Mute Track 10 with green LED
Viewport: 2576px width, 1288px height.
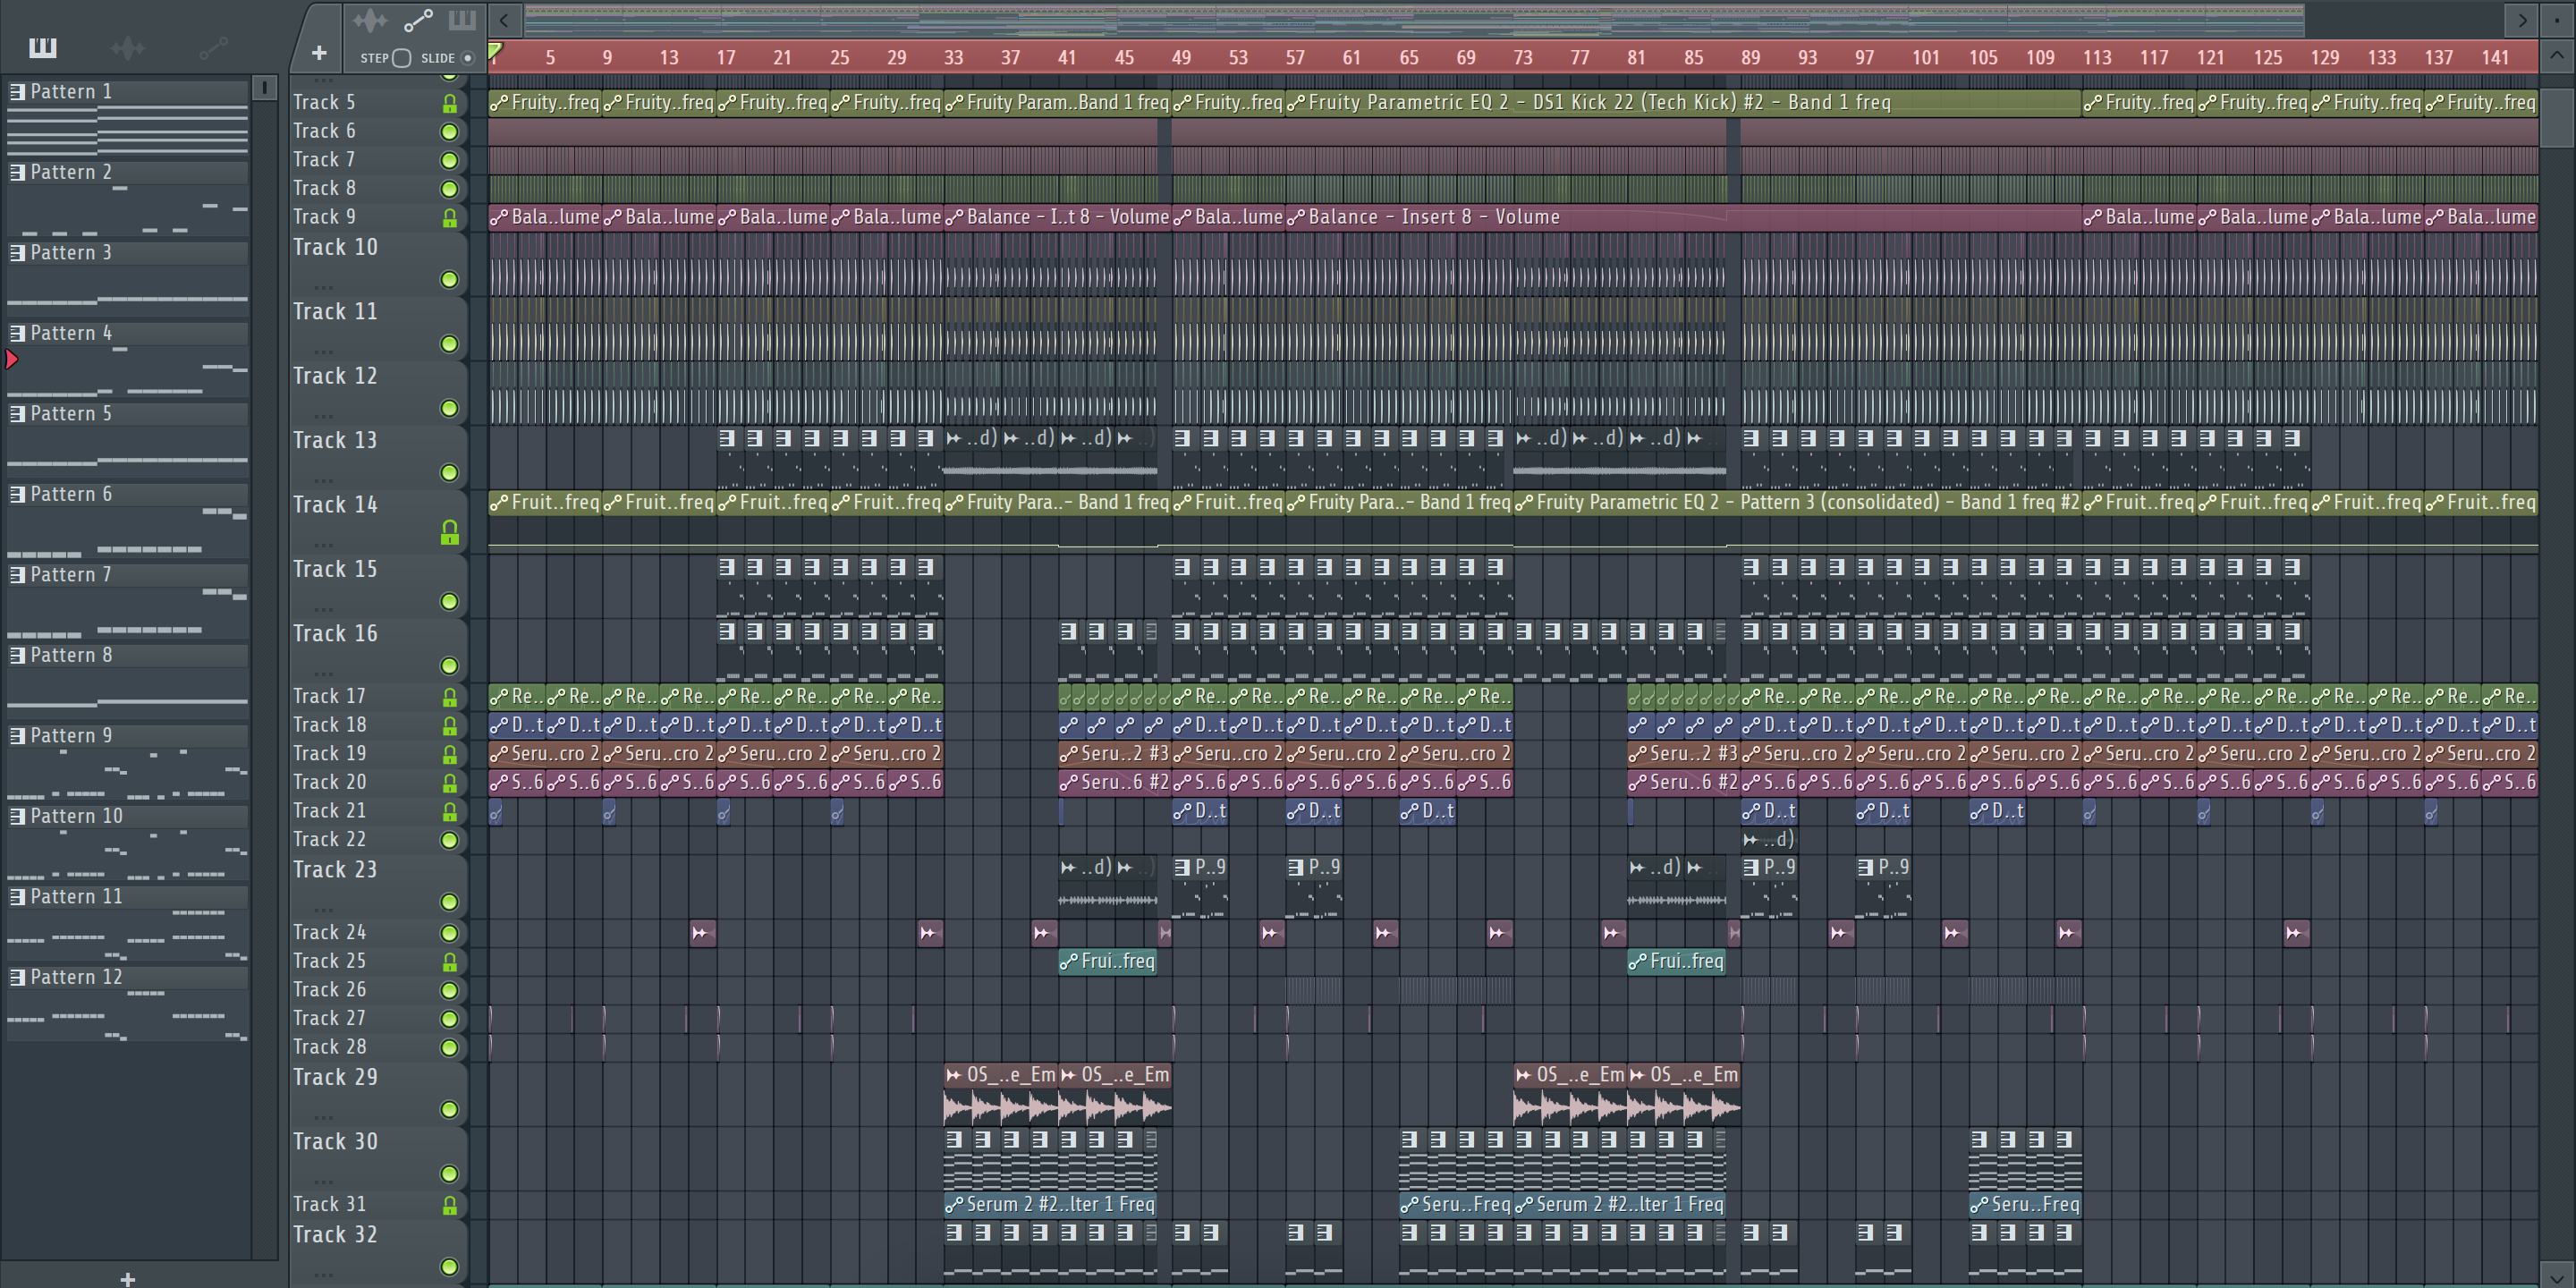(450, 280)
